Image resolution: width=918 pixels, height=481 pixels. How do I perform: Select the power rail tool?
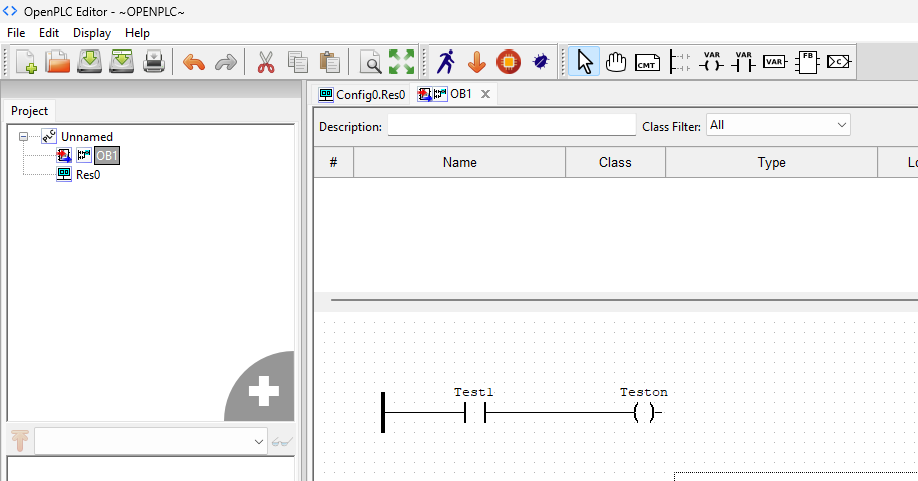tap(679, 62)
